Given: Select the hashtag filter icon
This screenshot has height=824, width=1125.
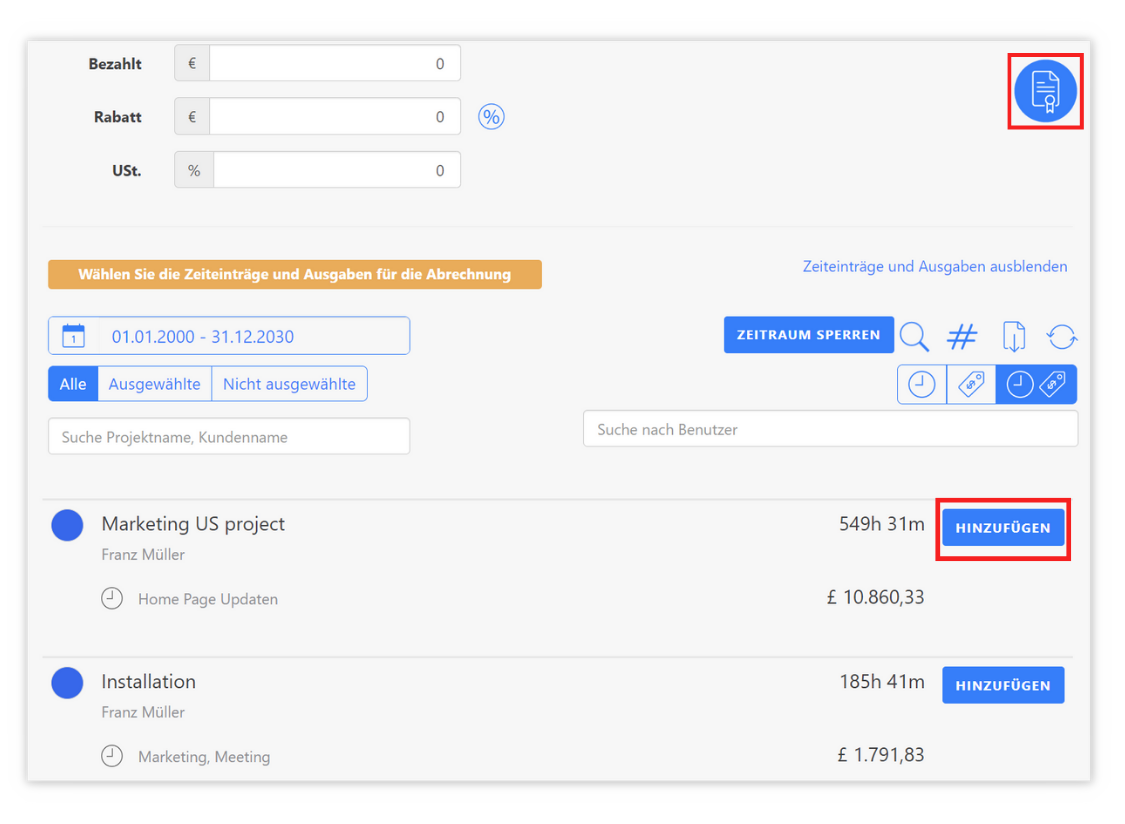Looking at the screenshot, I should [x=962, y=337].
